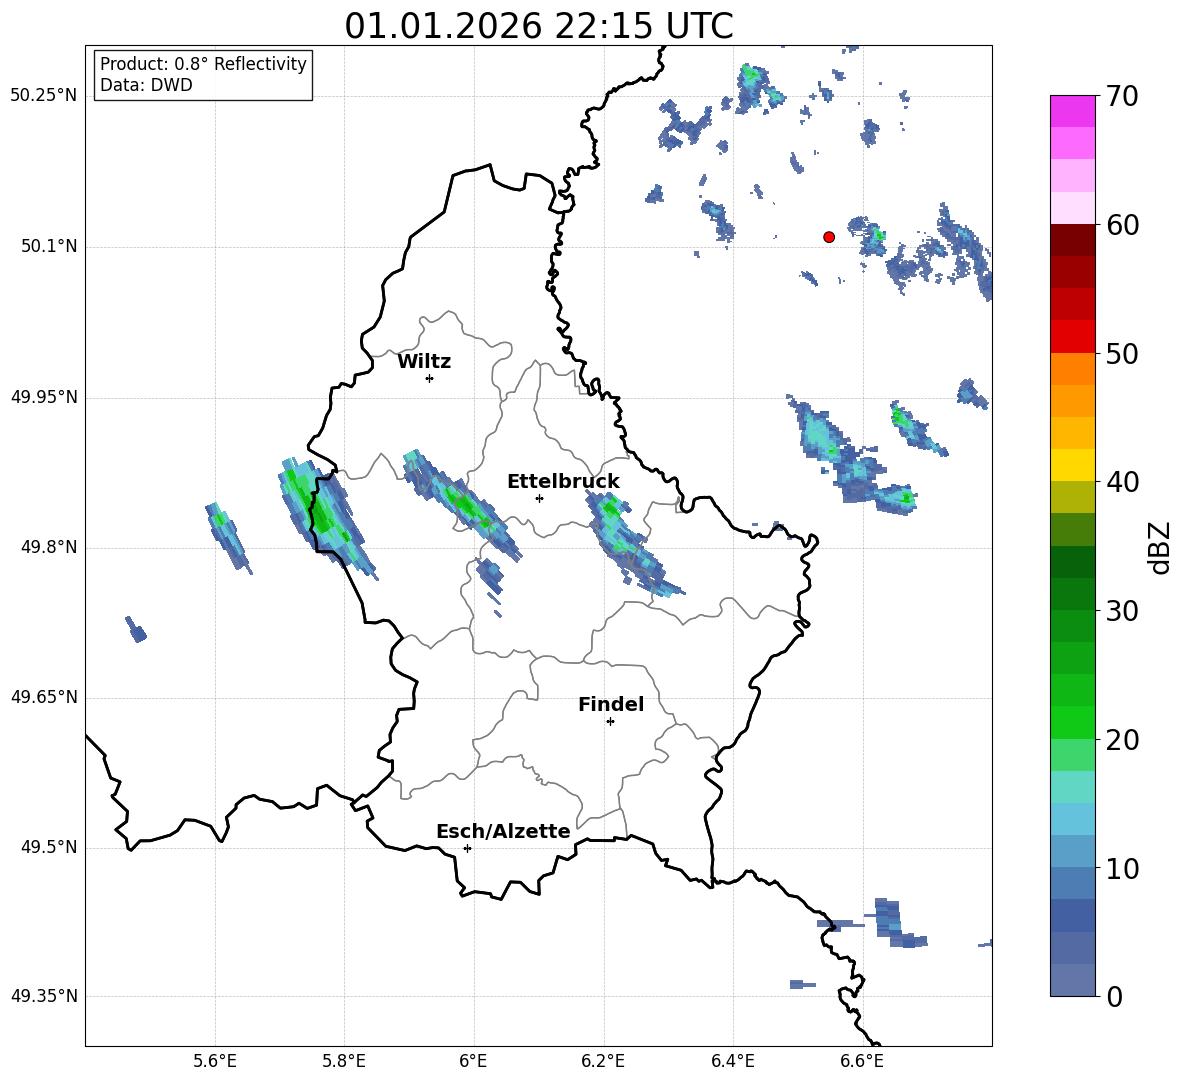Click the Ettelbruck cross marker
Screen dimensions: 1184x1081
(539, 498)
